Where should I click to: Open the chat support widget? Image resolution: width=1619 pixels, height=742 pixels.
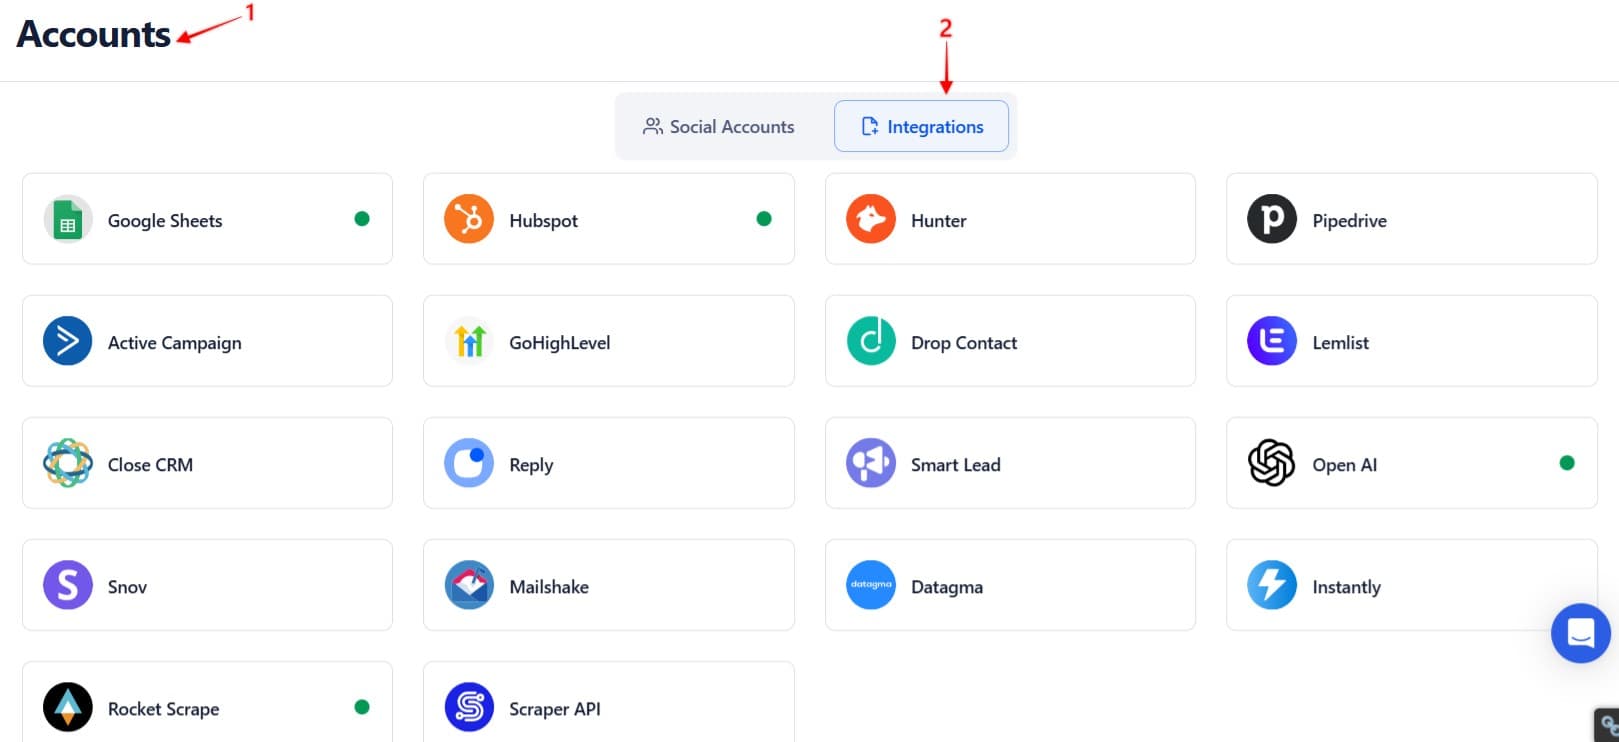pyautogui.click(x=1580, y=633)
